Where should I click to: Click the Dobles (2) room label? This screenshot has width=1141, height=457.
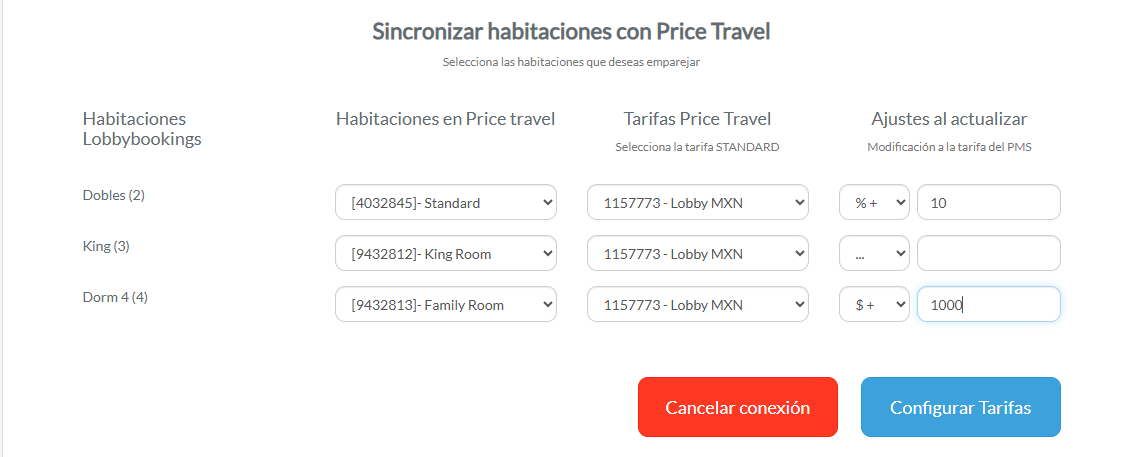coord(113,195)
